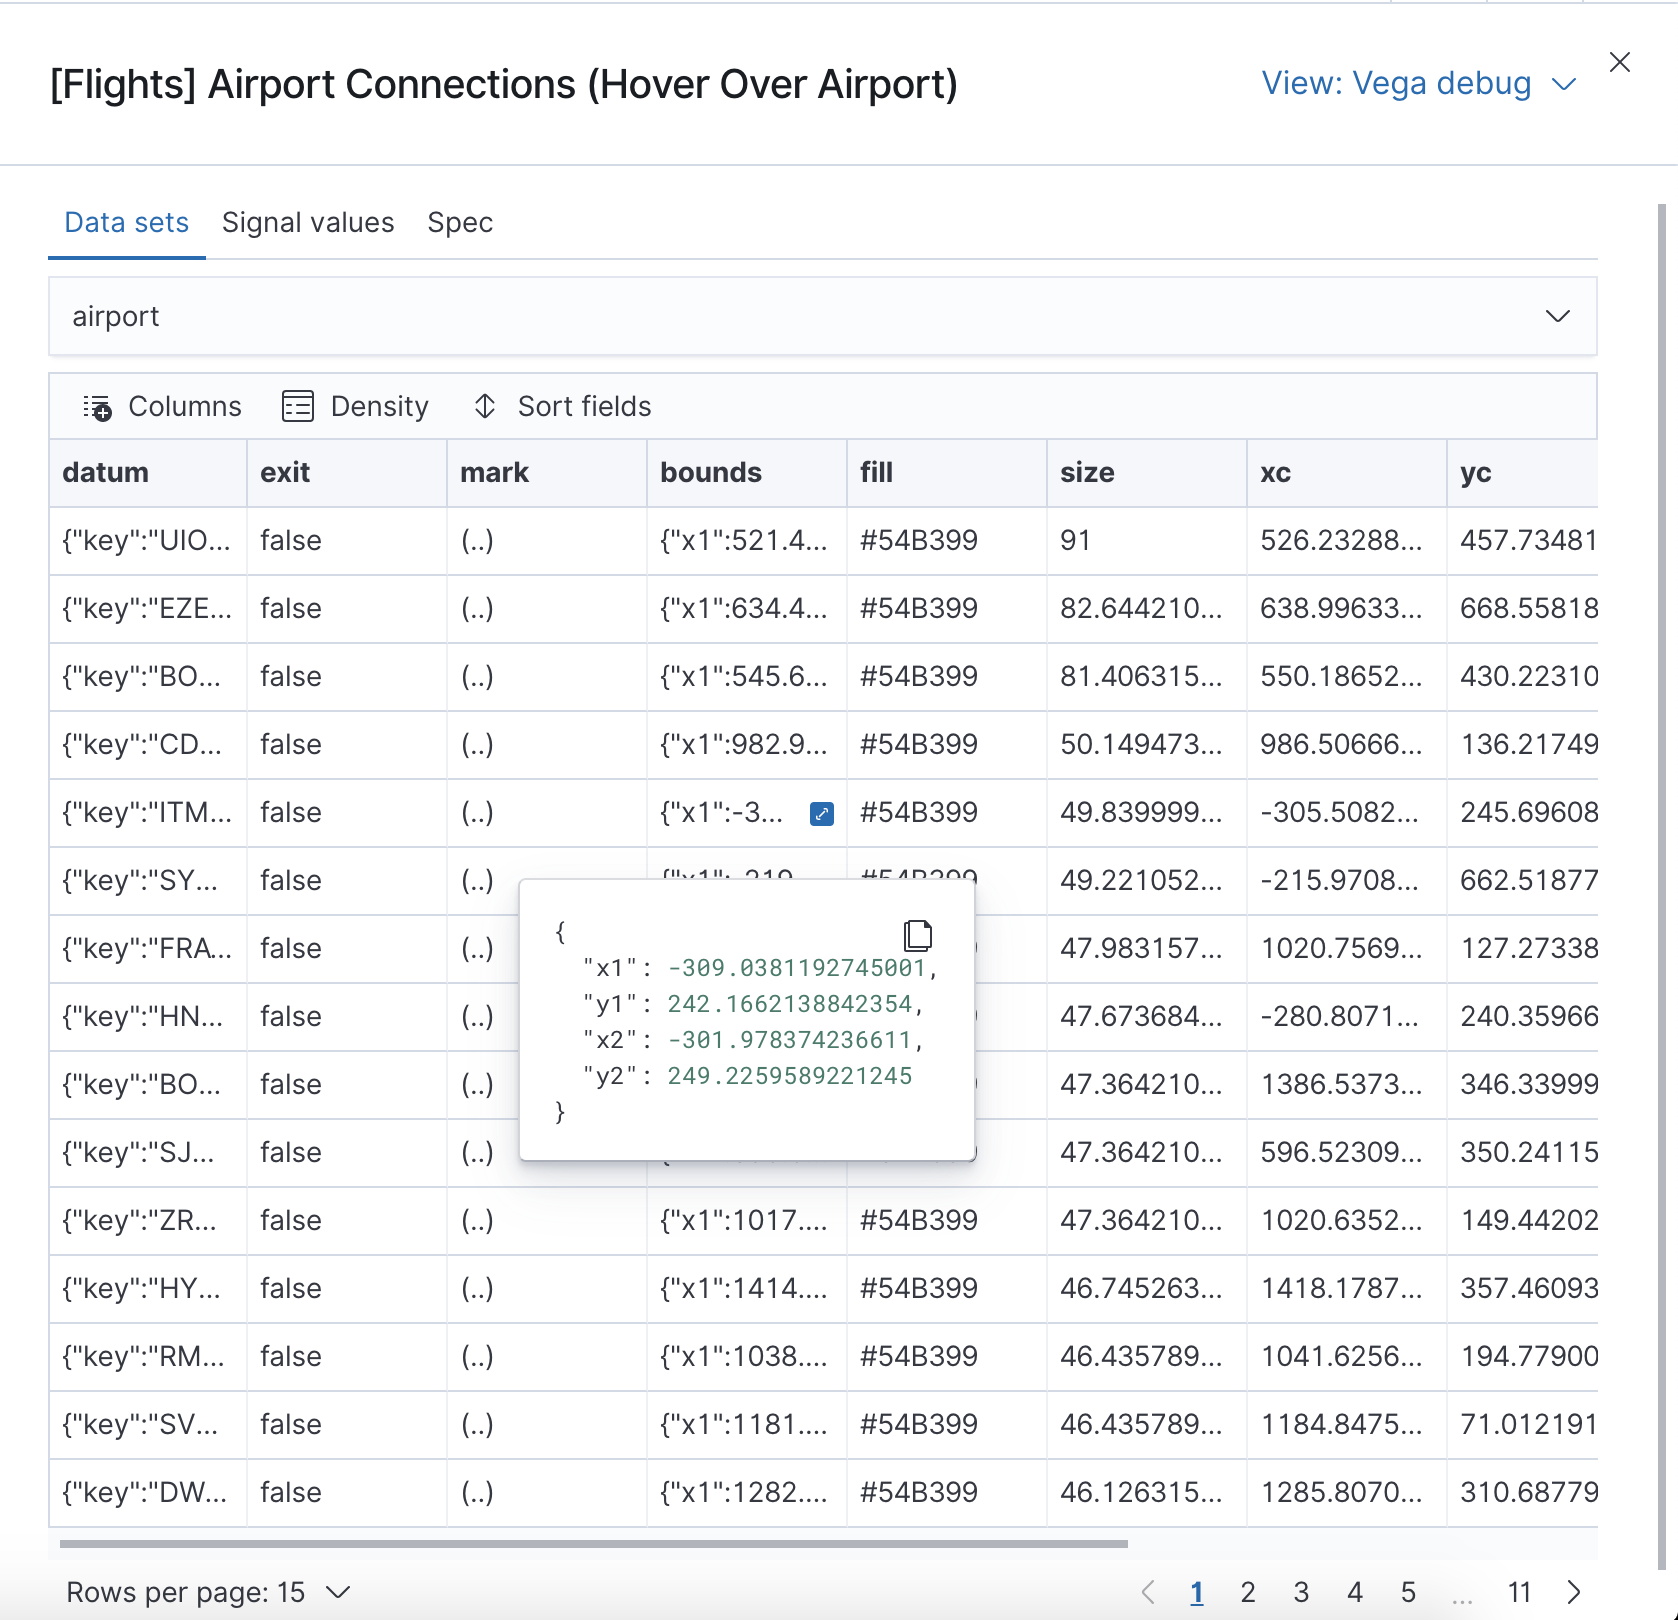
Task: Jump to page 3
Action: pyautogui.click(x=1301, y=1592)
